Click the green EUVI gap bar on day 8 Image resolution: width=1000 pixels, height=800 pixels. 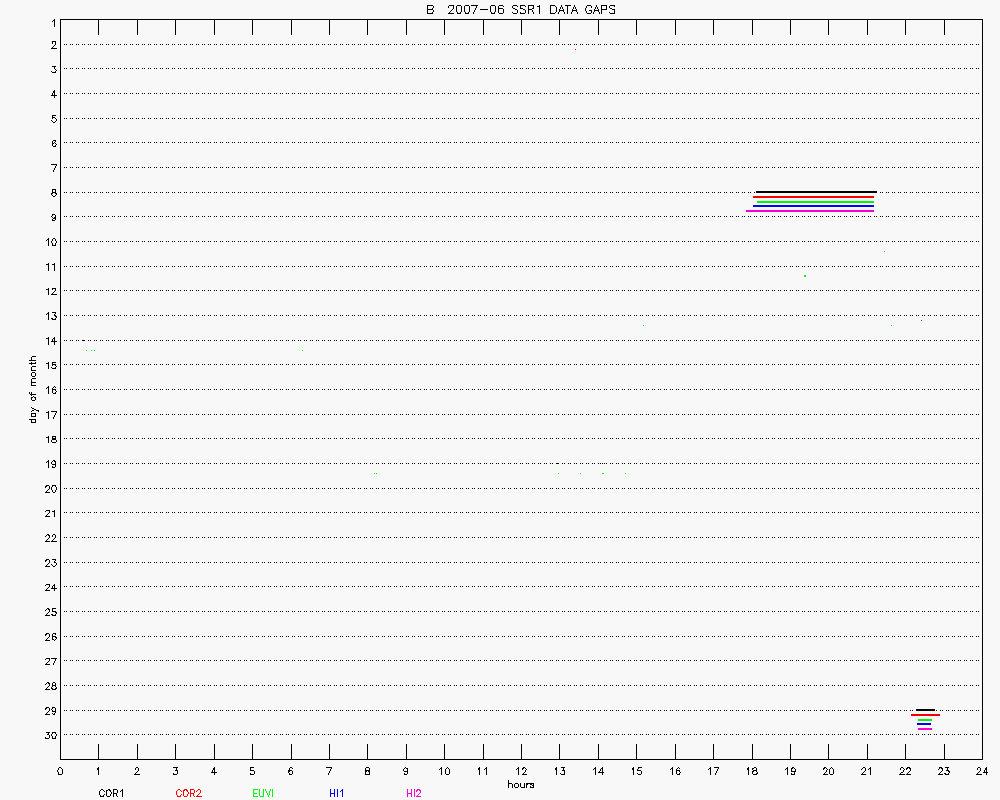click(x=815, y=201)
